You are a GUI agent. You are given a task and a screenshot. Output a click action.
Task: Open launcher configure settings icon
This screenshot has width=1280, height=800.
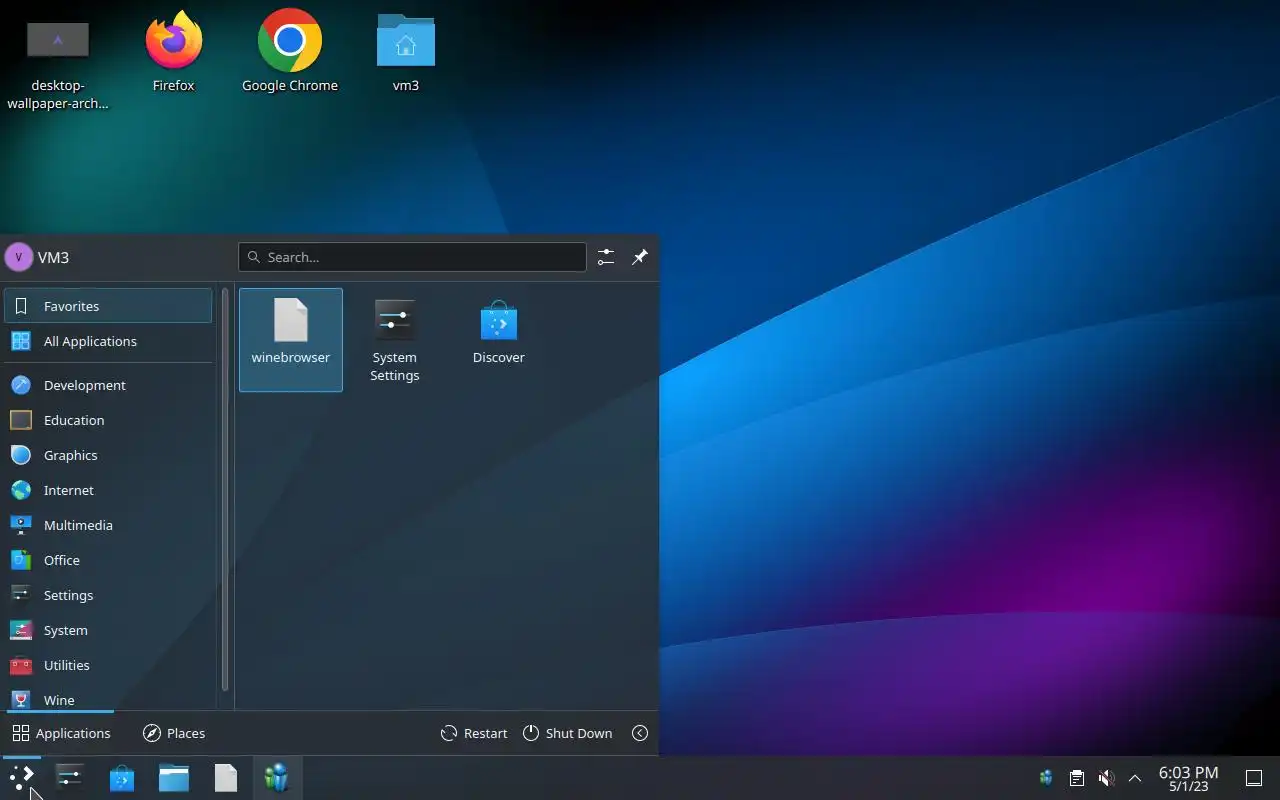pyautogui.click(x=606, y=257)
